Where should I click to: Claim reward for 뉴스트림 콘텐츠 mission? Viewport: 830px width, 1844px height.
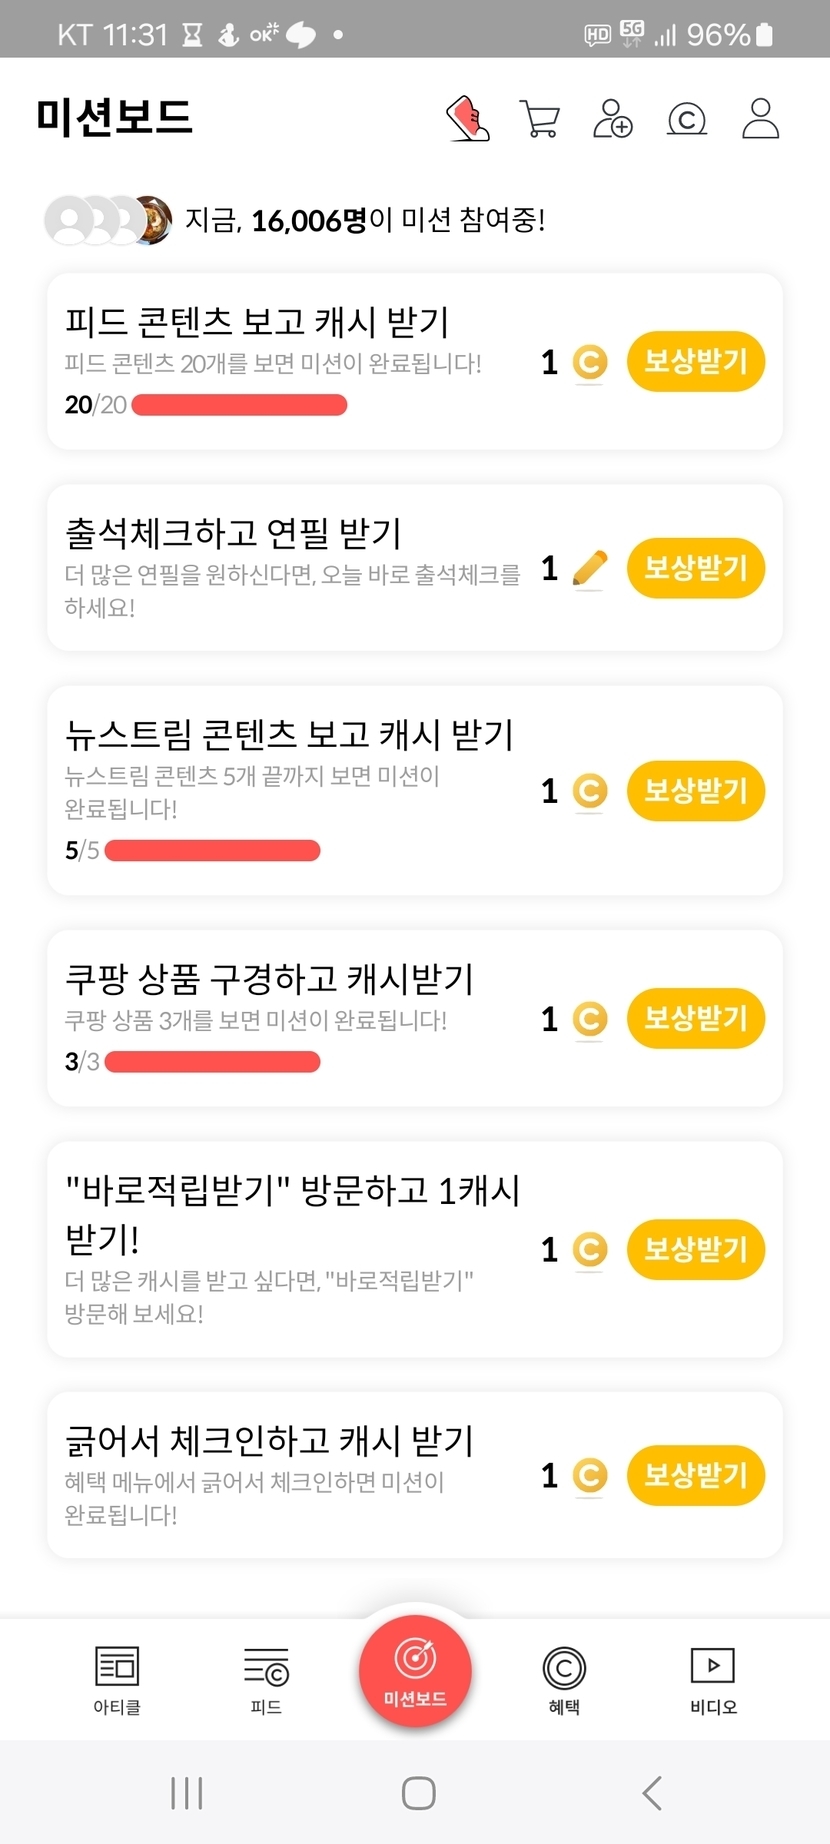point(696,791)
